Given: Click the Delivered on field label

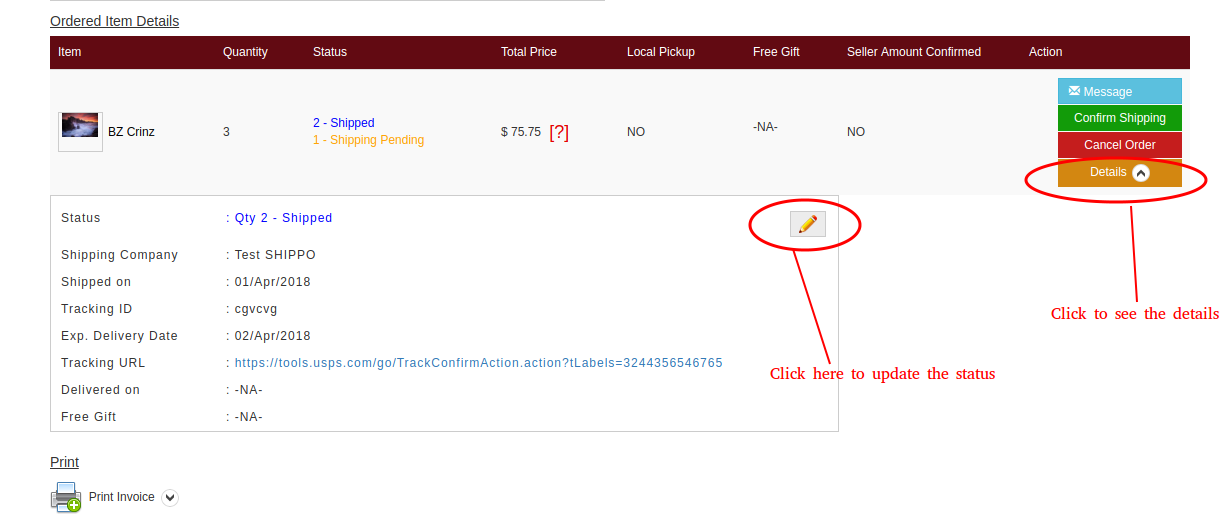Looking at the screenshot, I should click(100, 390).
